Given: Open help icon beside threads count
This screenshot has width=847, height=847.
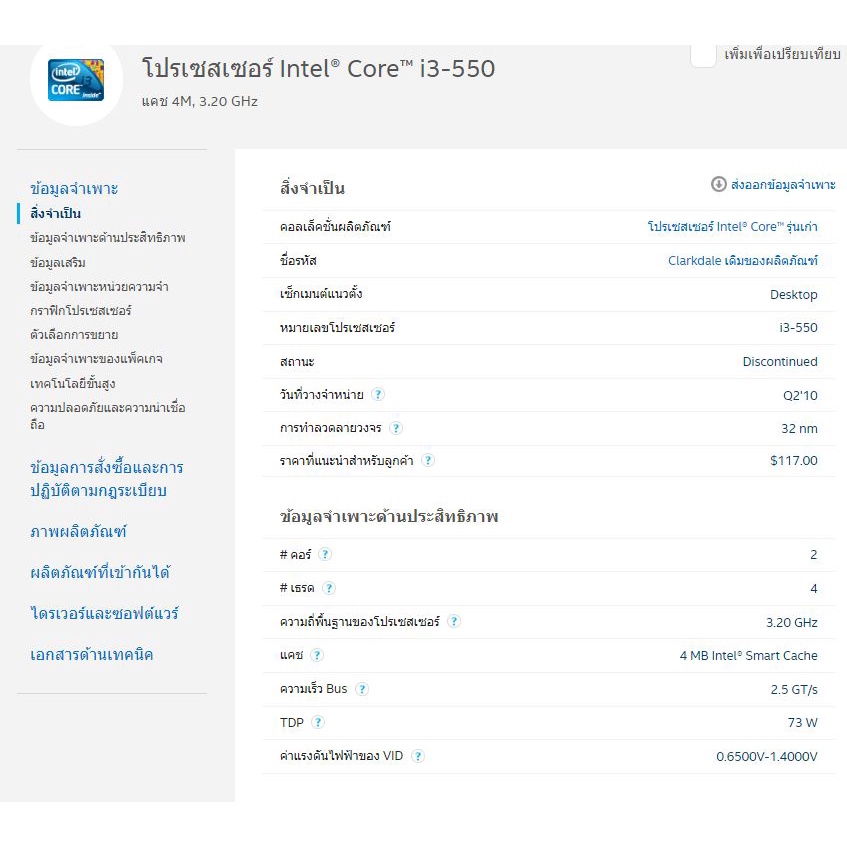Looking at the screenshot, I should click(x=329, y=588).
